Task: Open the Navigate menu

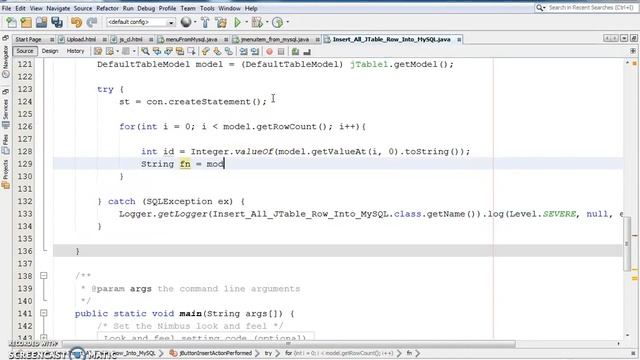Action: pos(58,8)
